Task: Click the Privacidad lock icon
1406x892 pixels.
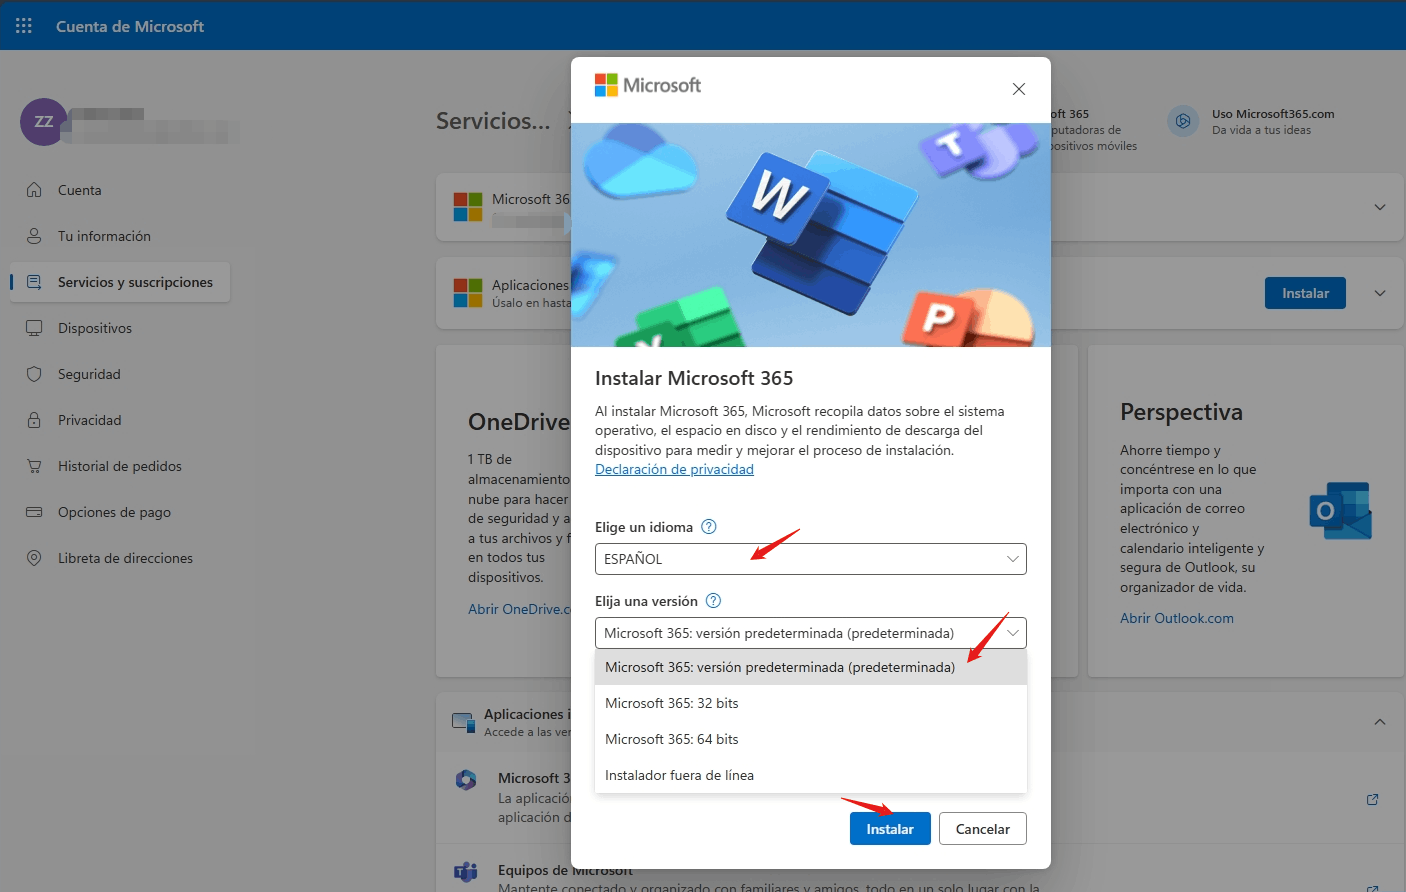Action: (34, 420)
